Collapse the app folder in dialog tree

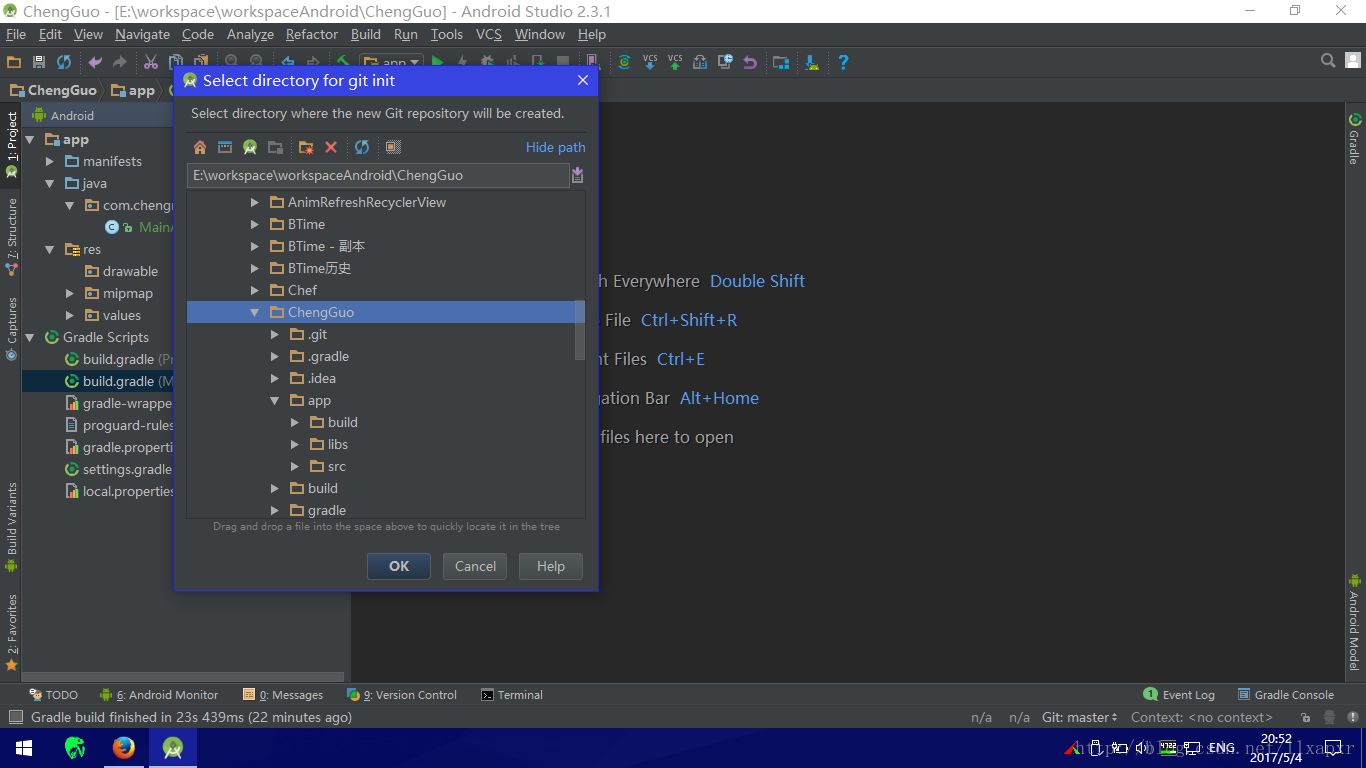pyautogui.click(x=275, y=400)
